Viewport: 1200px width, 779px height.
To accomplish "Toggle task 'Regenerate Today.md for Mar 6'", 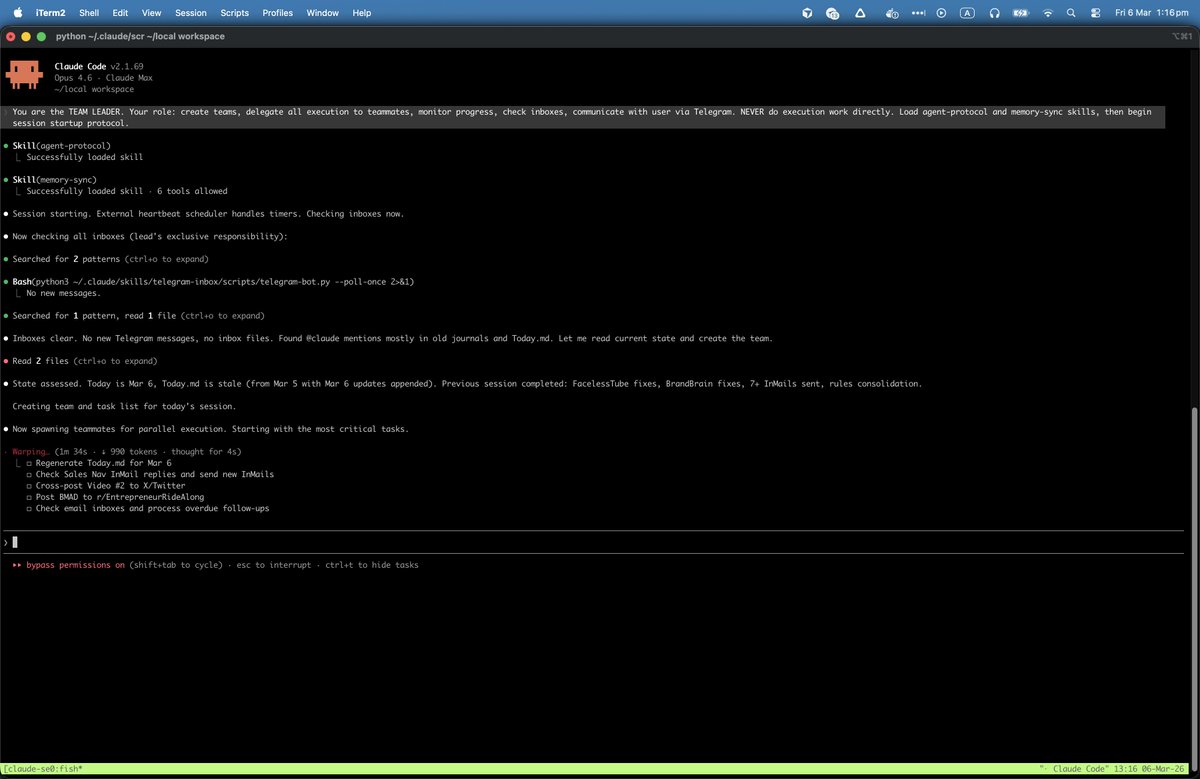I will click(98, 463).
